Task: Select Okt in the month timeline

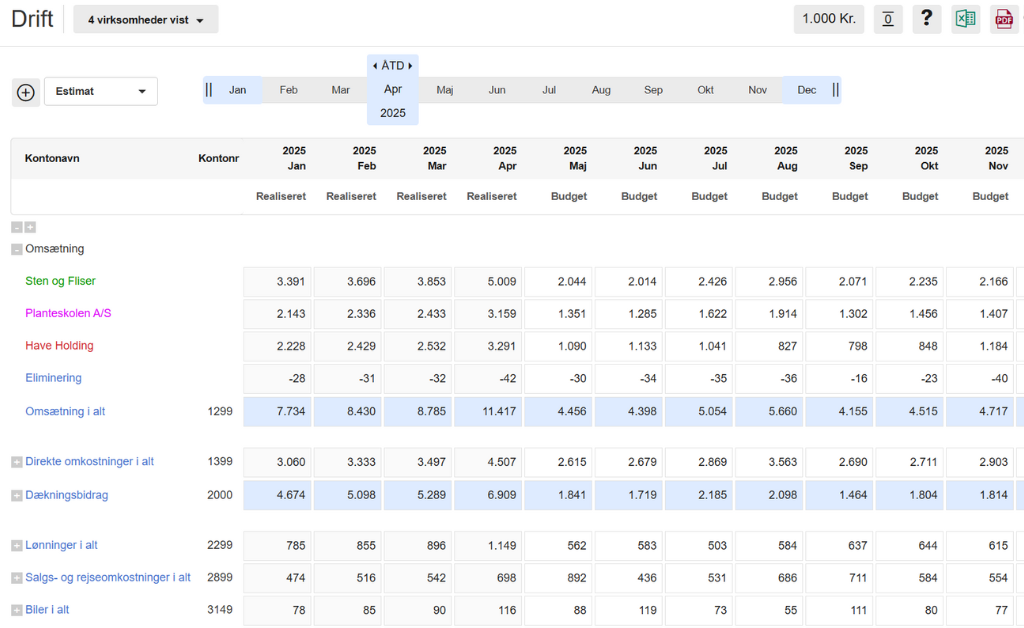Action: pos(705,90)
